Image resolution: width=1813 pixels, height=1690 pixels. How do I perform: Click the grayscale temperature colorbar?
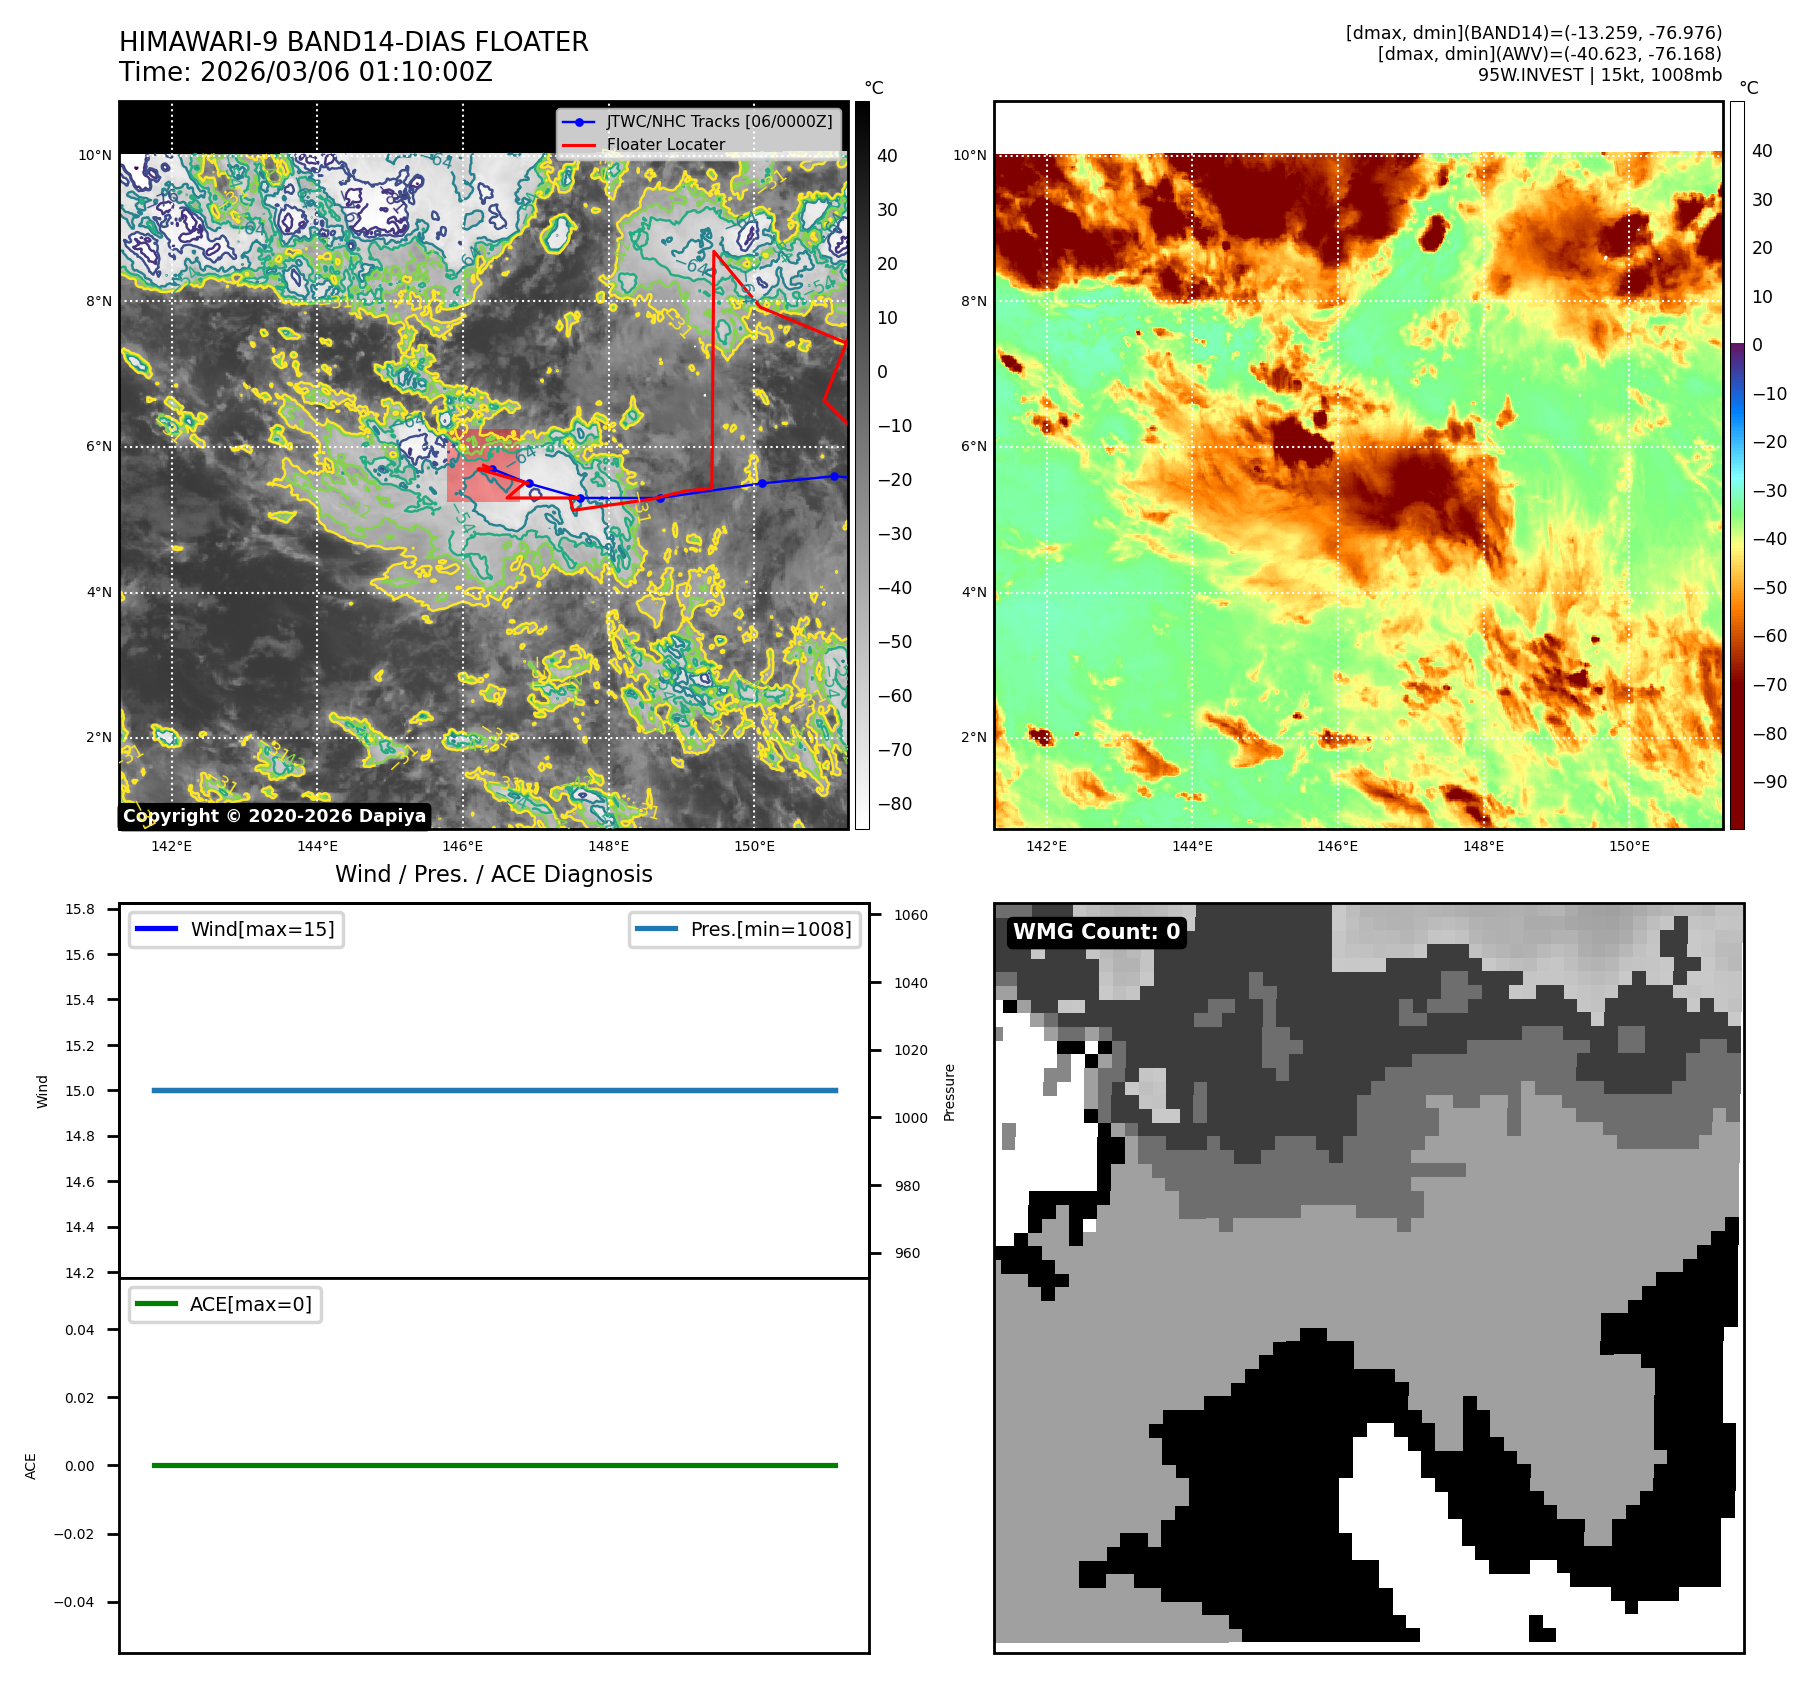(862, 465)
